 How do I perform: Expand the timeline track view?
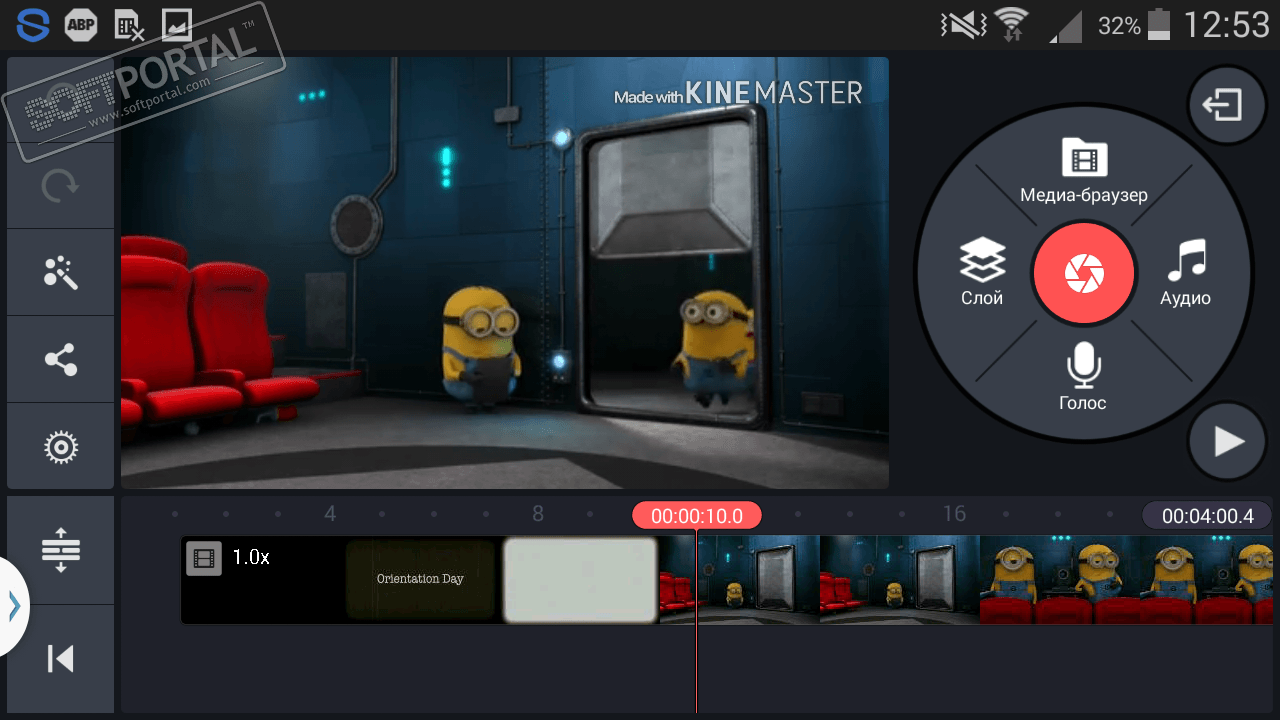(61, 550)
